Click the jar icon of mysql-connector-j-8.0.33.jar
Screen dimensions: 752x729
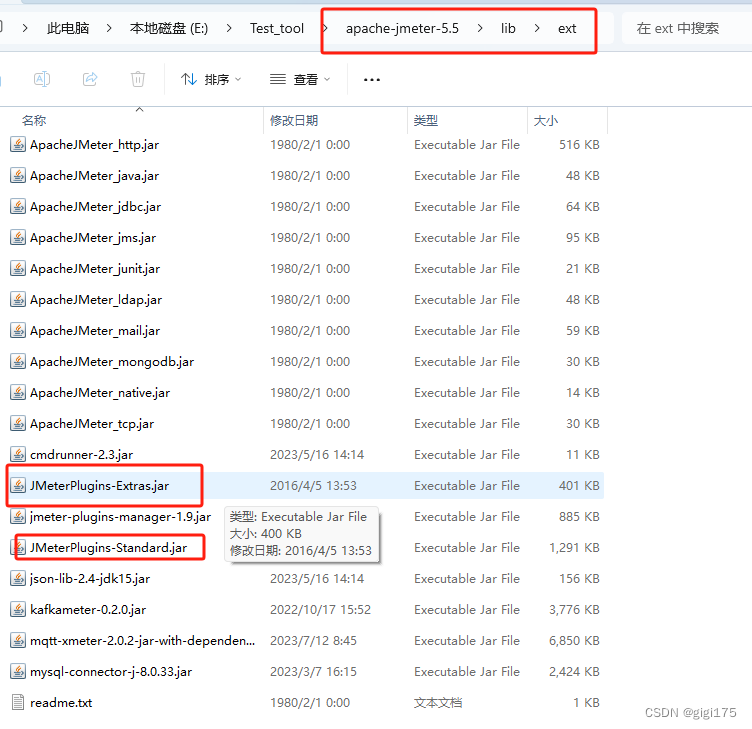18,672
